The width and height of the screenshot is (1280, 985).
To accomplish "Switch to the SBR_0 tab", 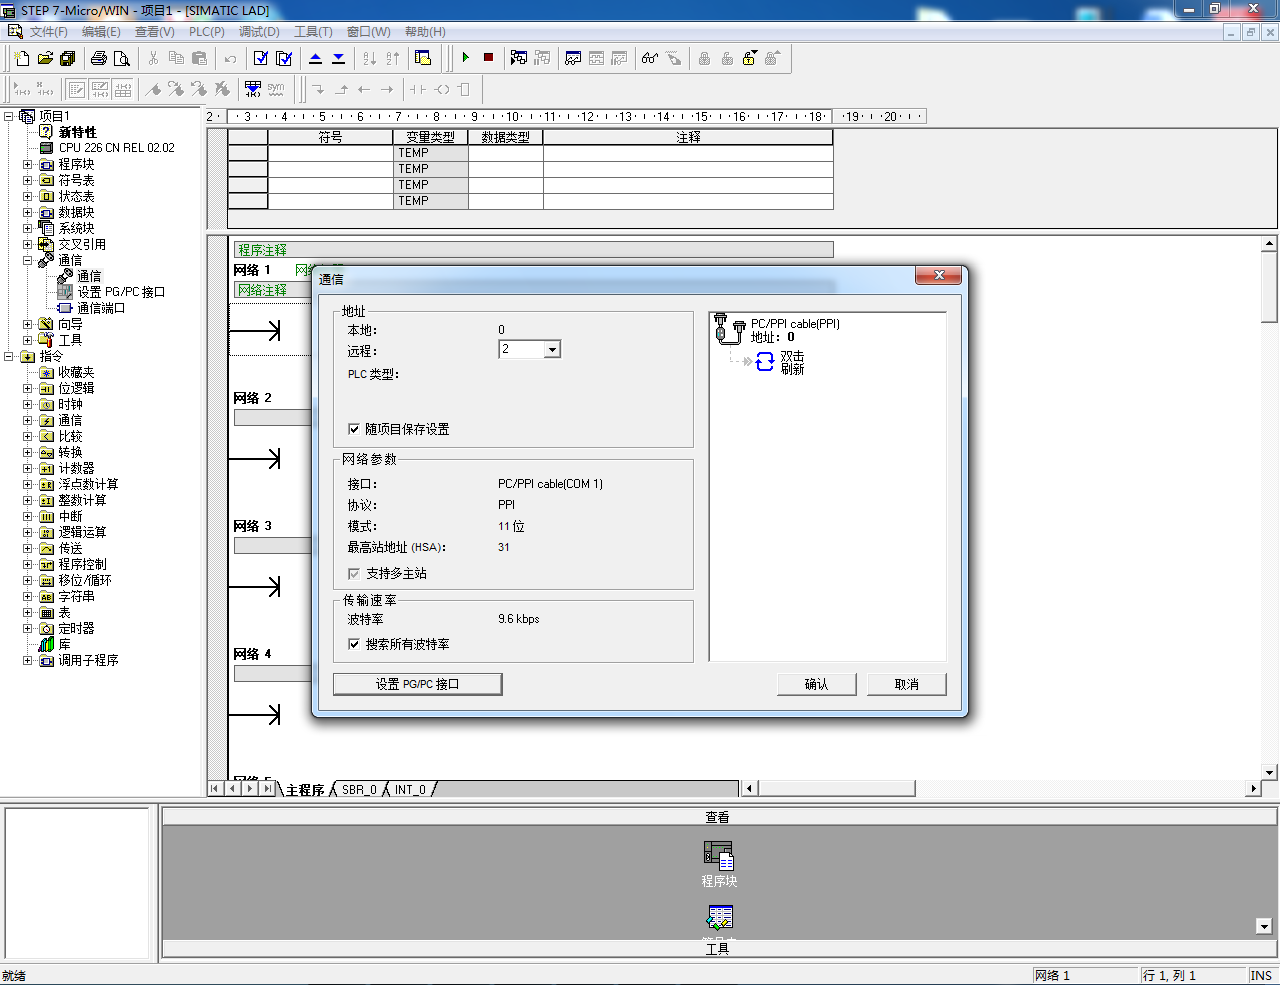I will pos(359,789).
